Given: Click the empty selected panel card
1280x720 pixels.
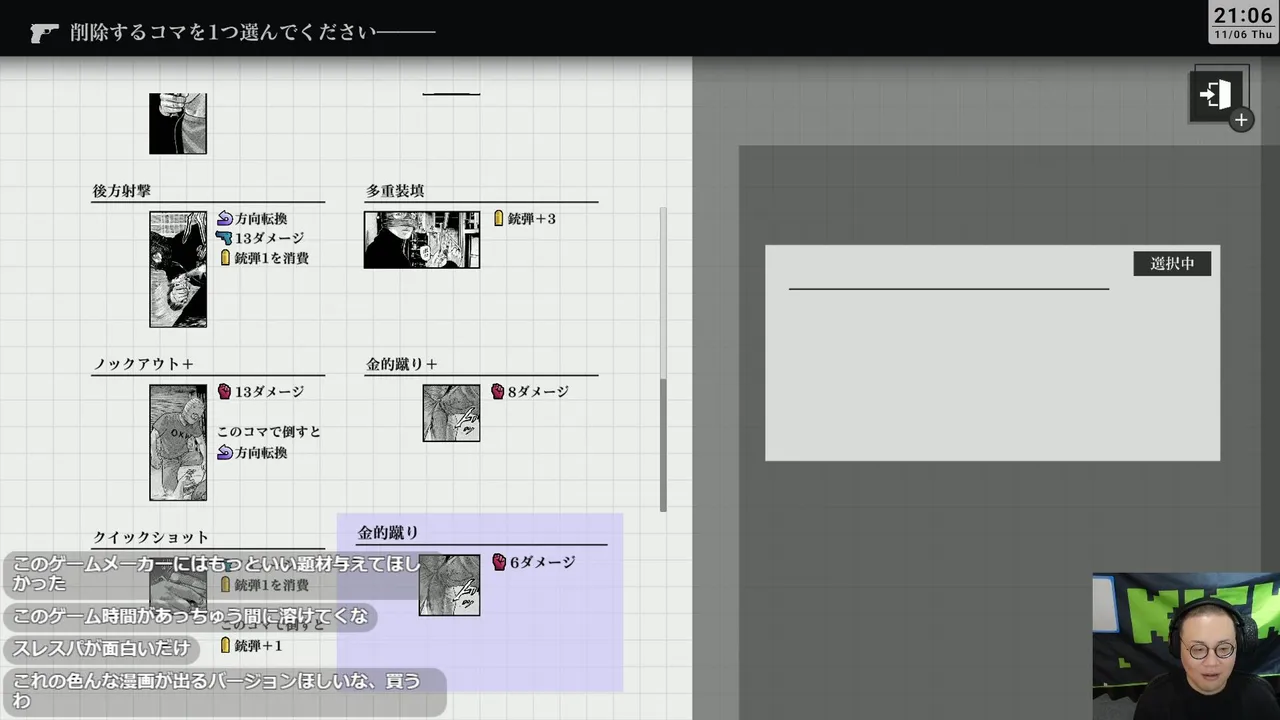Looking at the screenshot, I should click(x=992, y=353).
